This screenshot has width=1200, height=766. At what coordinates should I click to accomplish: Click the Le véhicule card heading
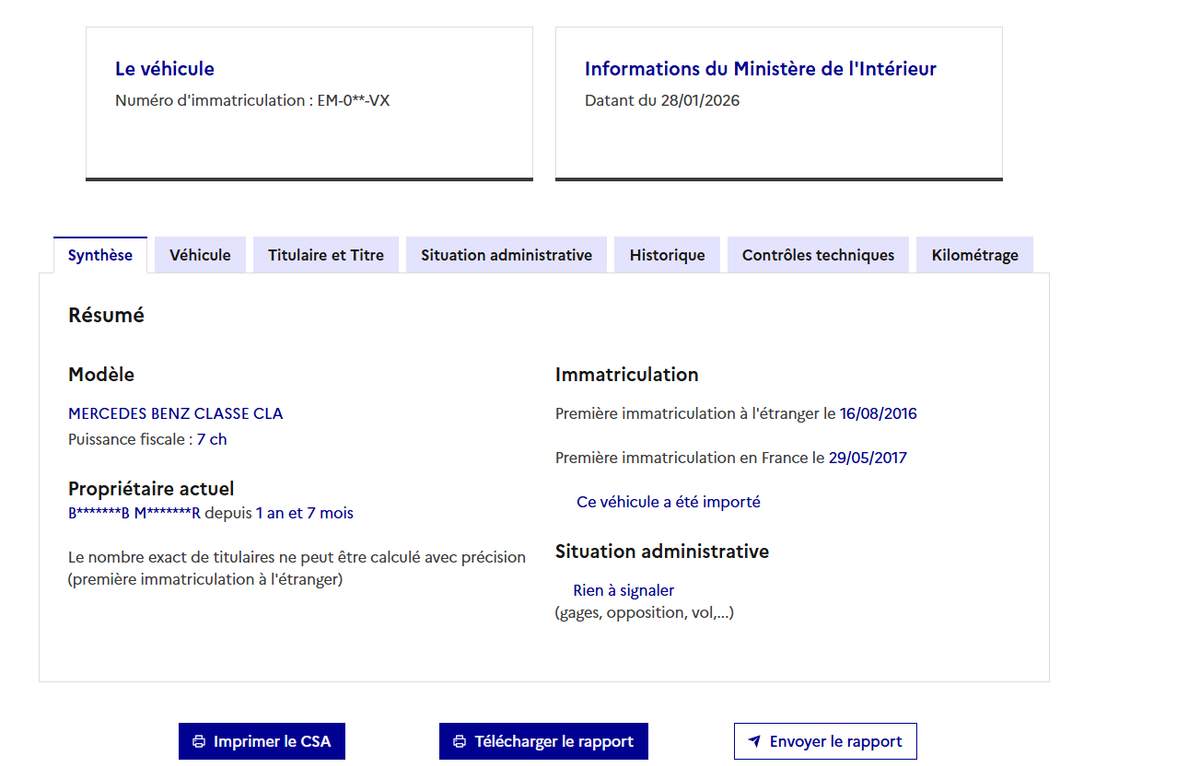click(165, 69)
